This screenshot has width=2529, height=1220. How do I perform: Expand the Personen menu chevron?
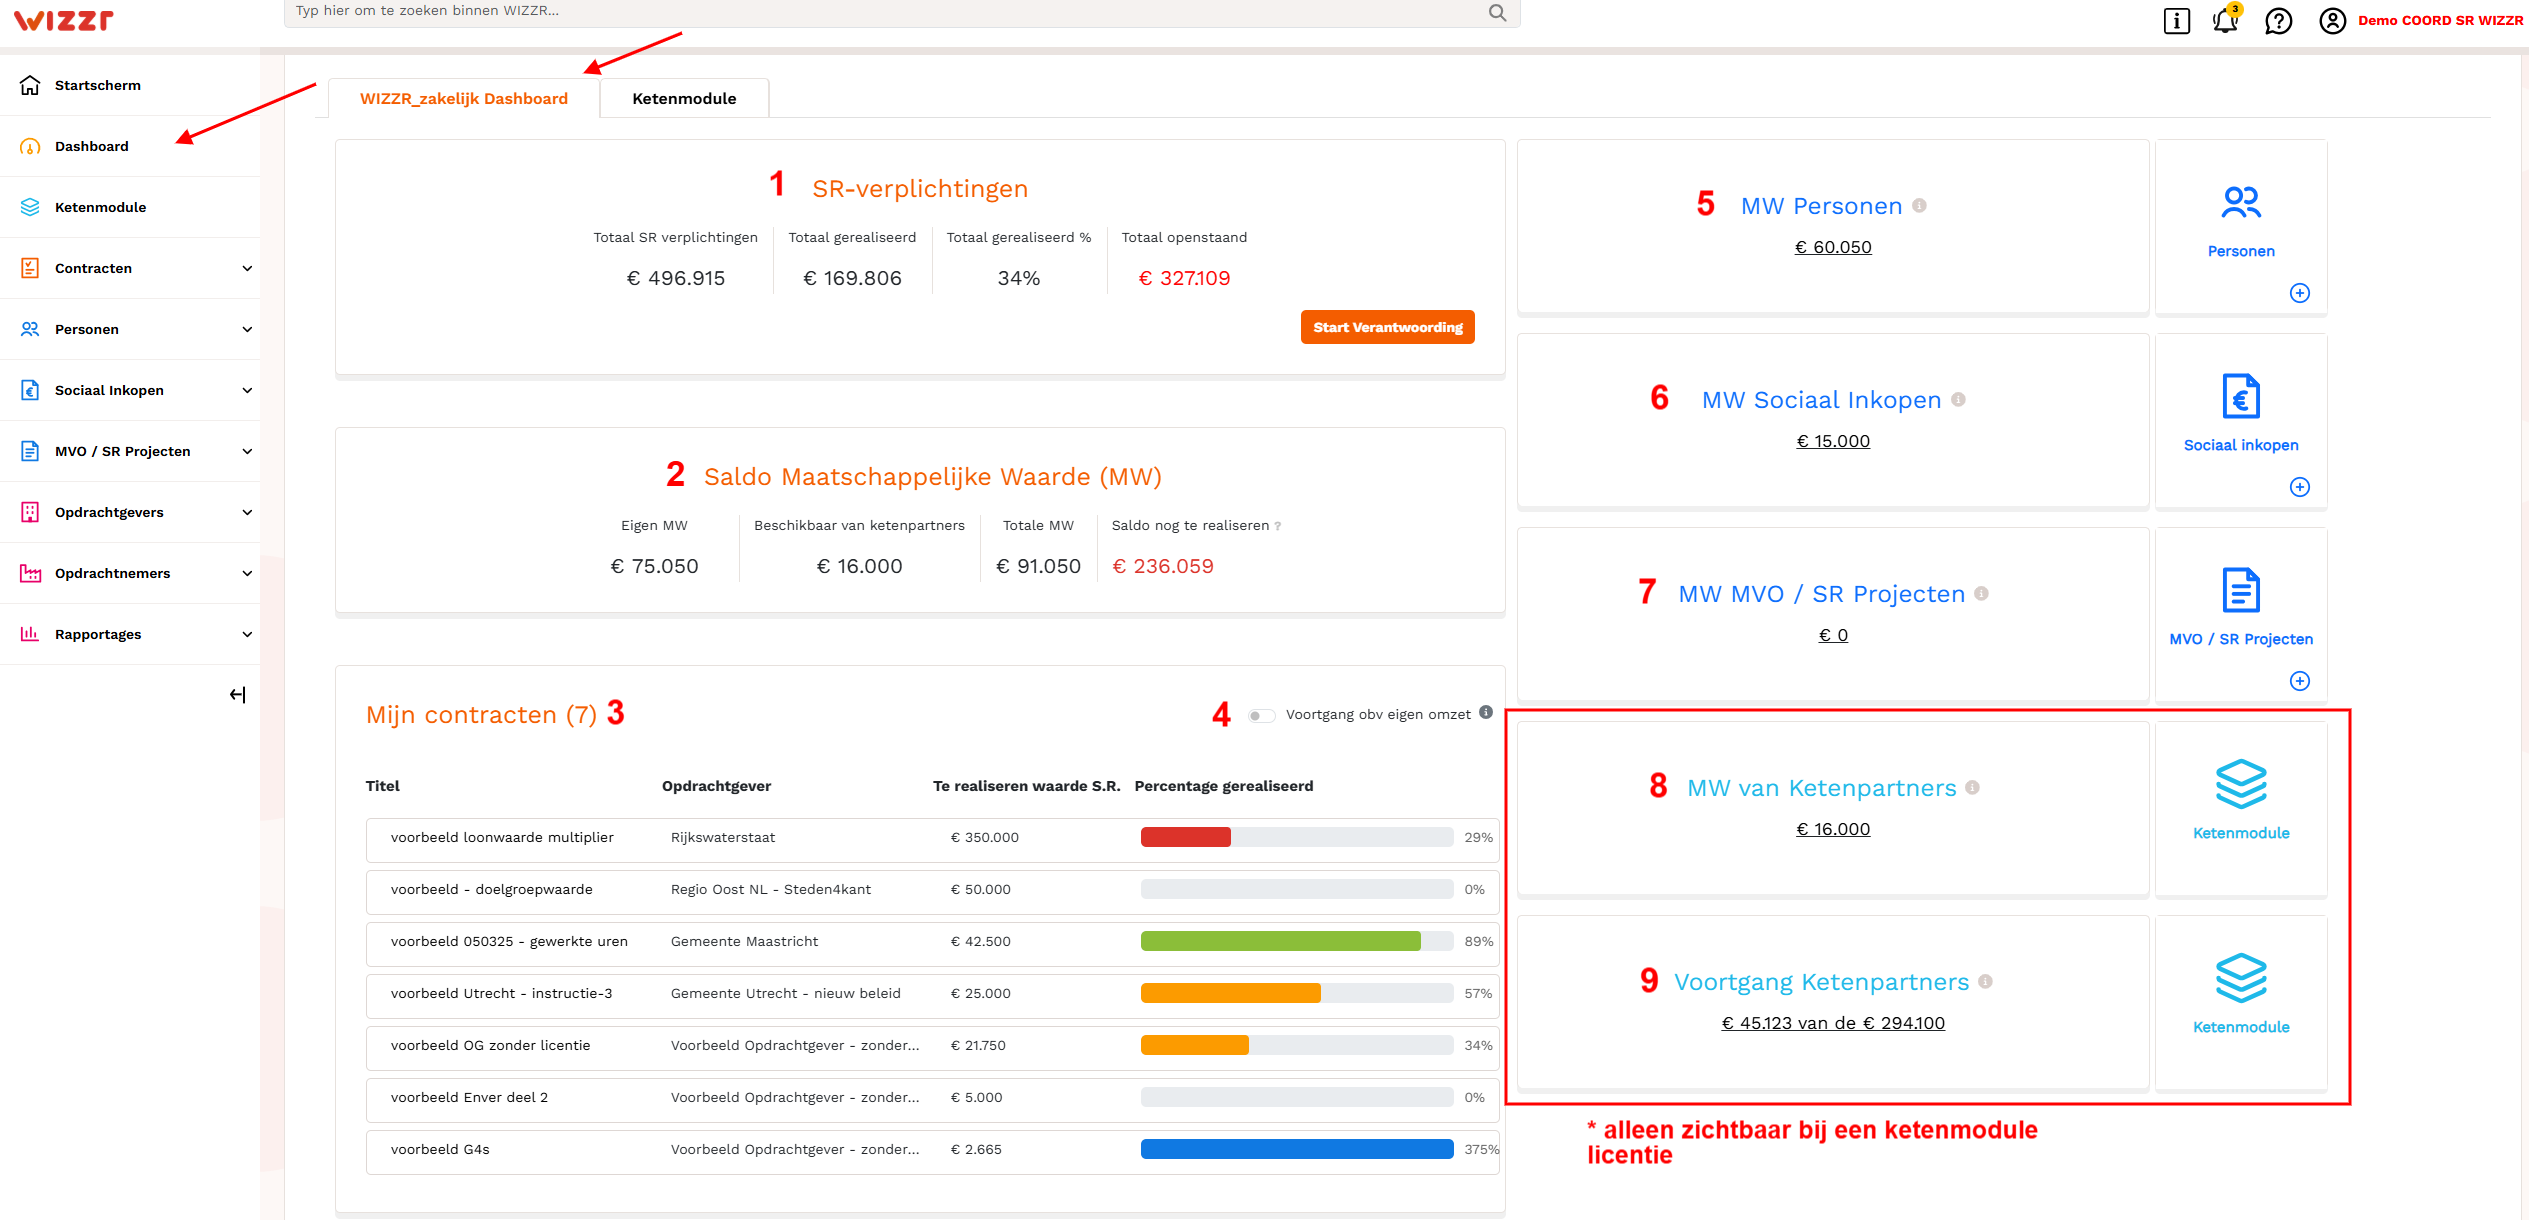(247, 329)
